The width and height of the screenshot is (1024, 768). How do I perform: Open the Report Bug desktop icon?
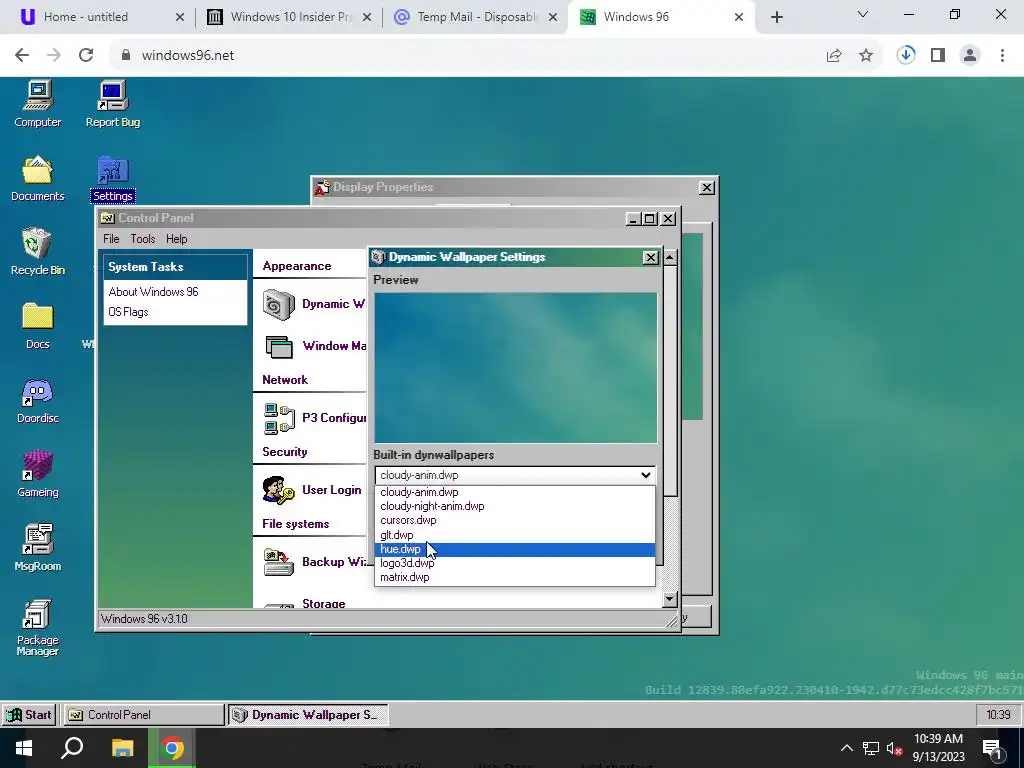click(x=112, y=104)
